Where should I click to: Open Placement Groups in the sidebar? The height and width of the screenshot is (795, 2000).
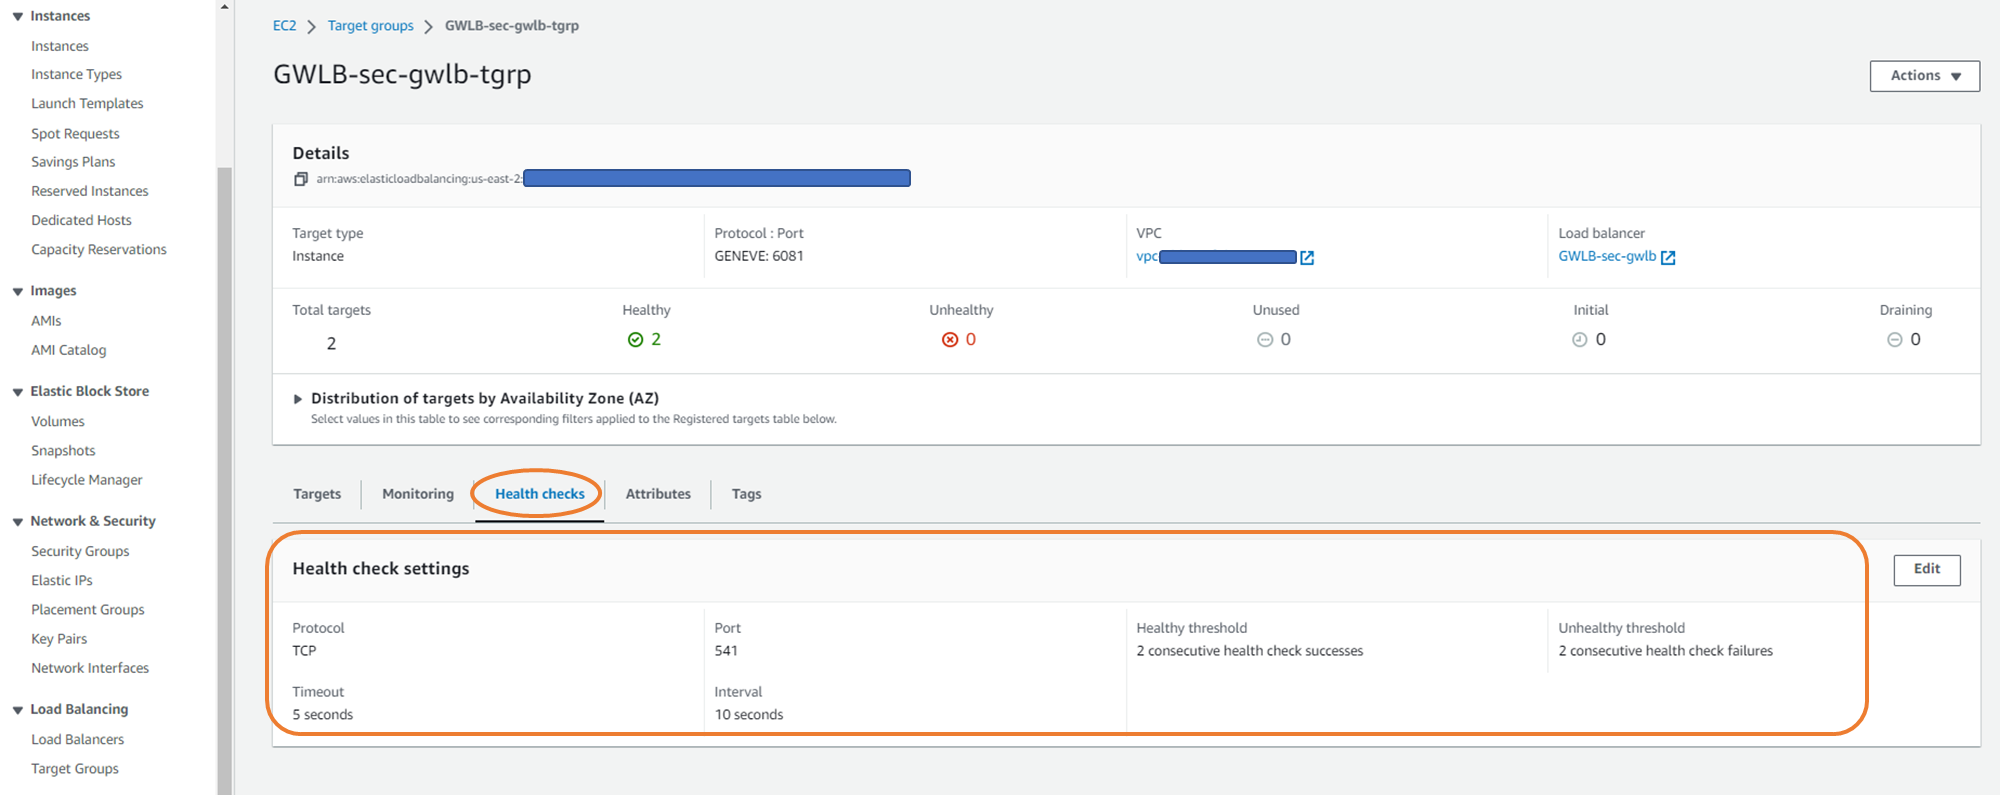88,610
